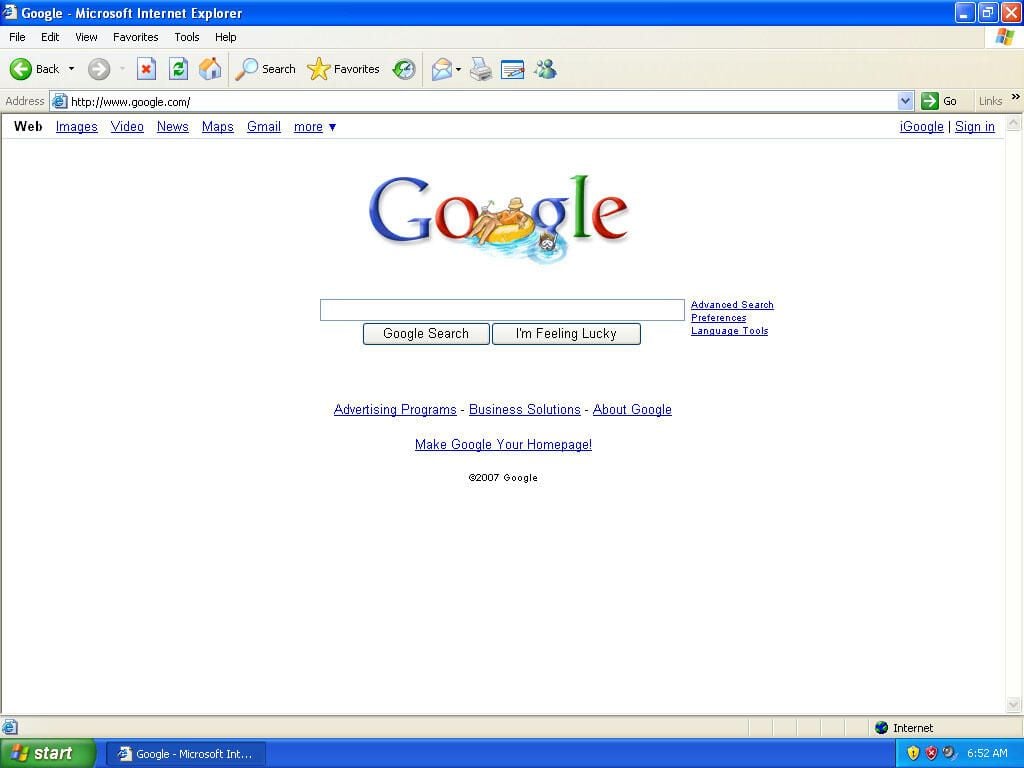Open Favorites star in toolbar
1024x768 pixels.
tap(344, 69)
